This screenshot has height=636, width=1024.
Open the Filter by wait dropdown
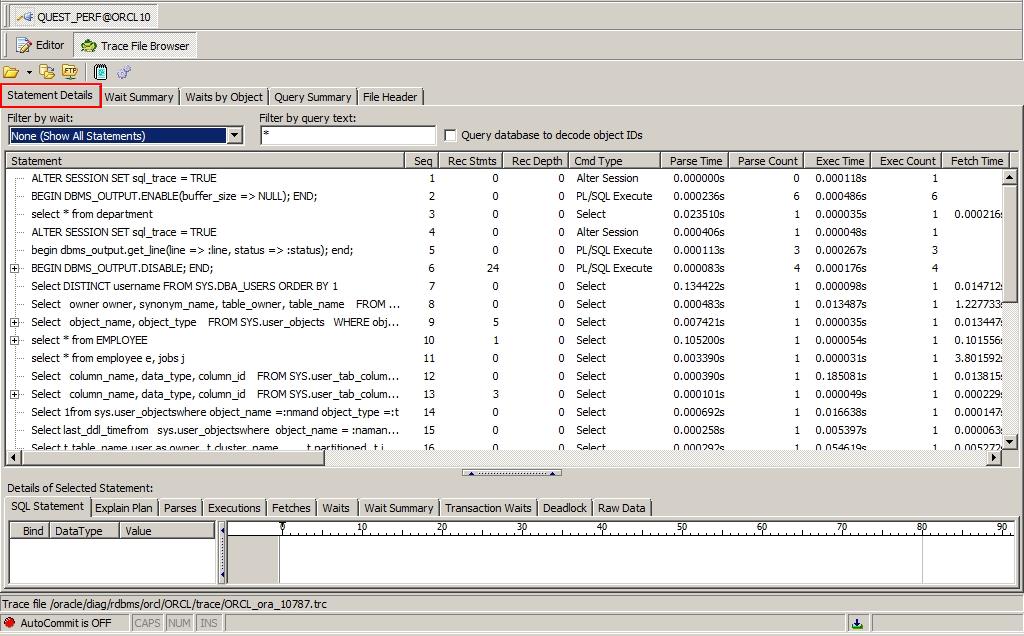[x=235, y=136]
